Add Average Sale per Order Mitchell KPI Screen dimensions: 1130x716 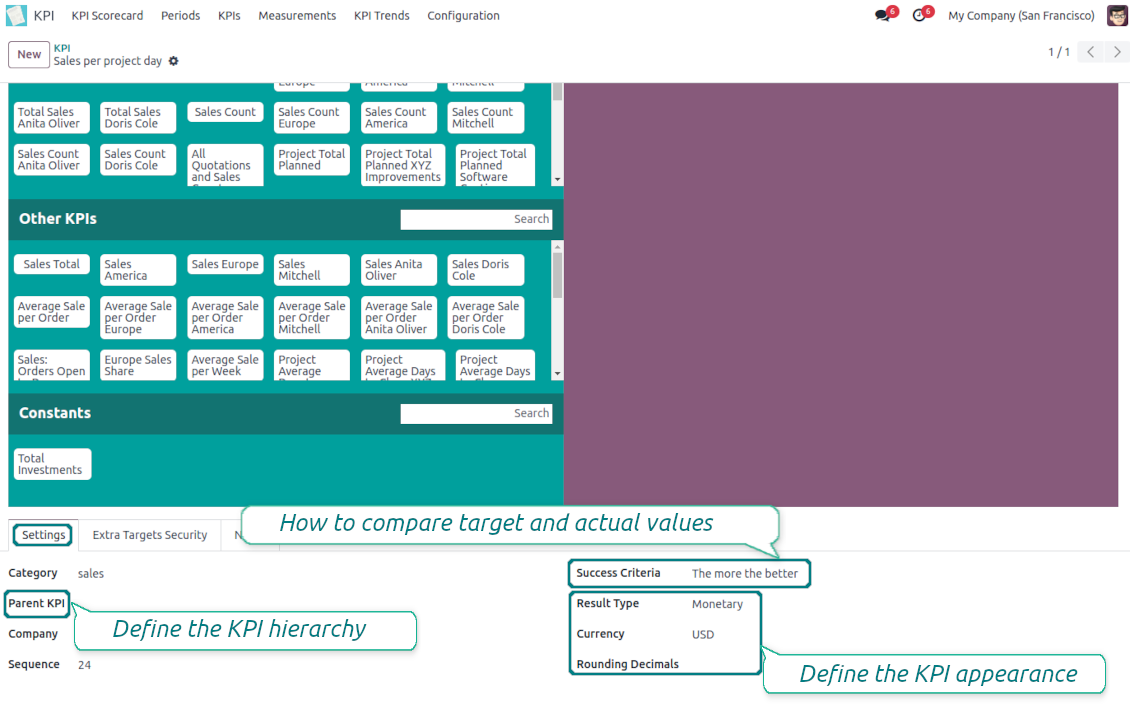pos(311,318)
